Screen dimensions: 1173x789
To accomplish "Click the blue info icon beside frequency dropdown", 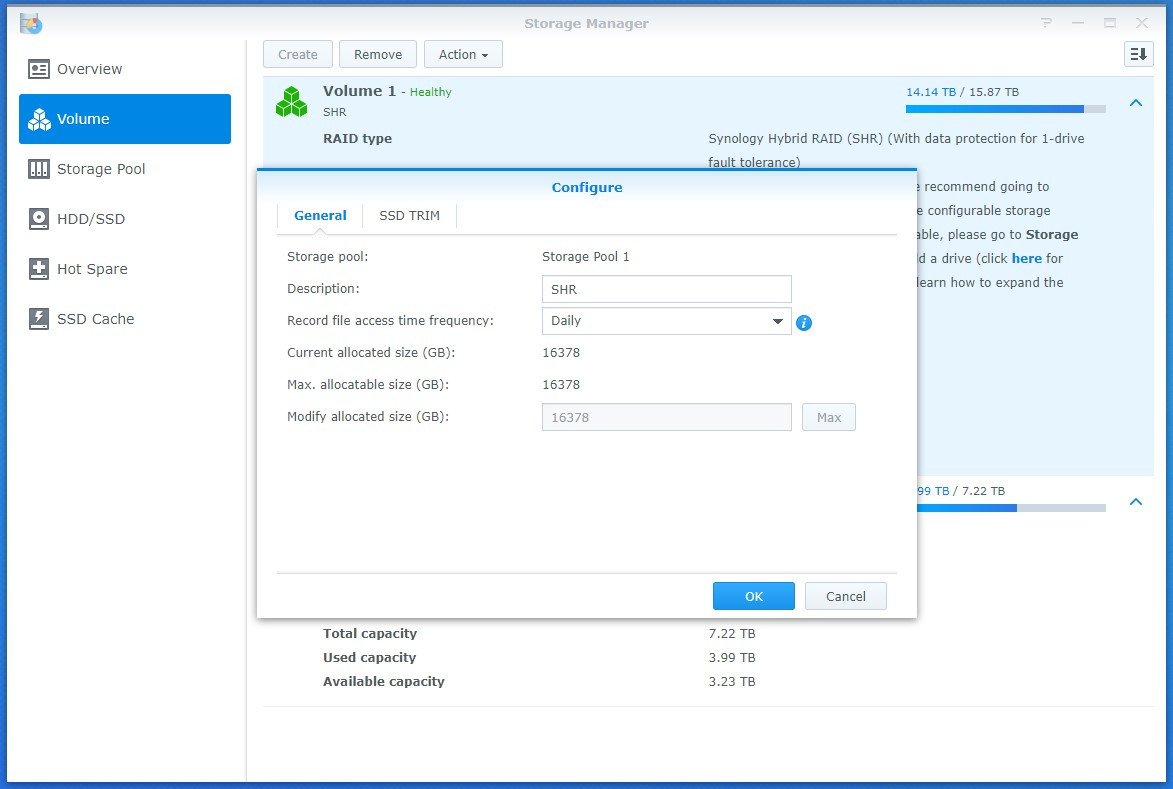I will click(804, 323).
